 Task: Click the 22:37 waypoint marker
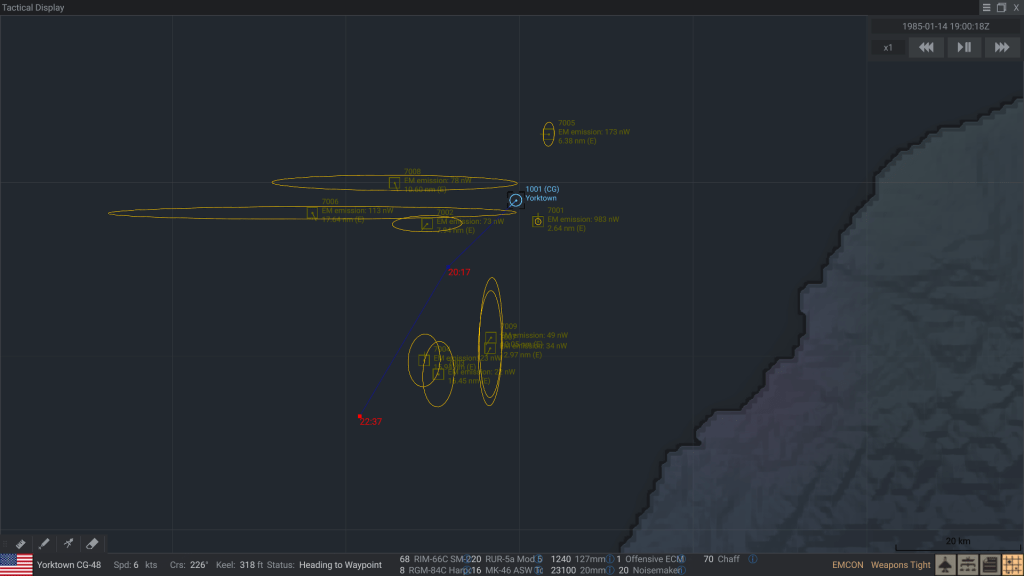pos(360,416)
